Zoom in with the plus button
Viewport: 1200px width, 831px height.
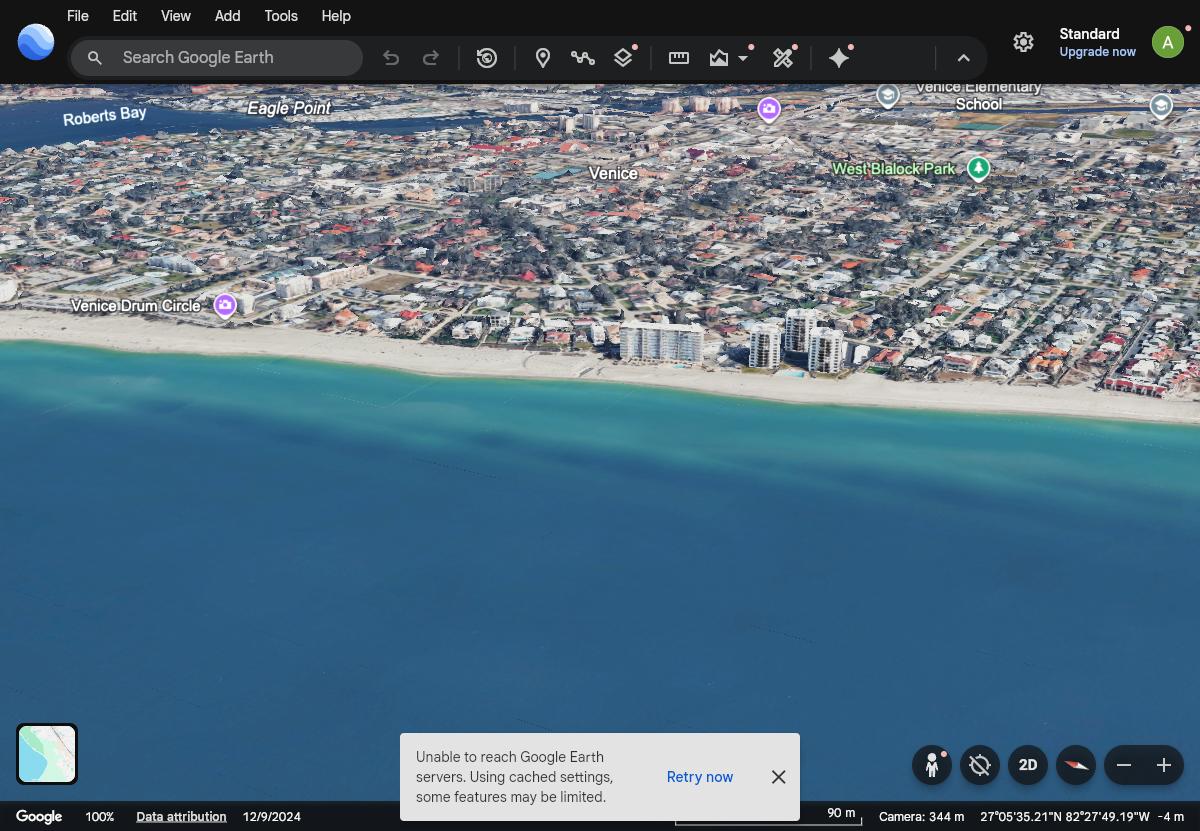1164,765
